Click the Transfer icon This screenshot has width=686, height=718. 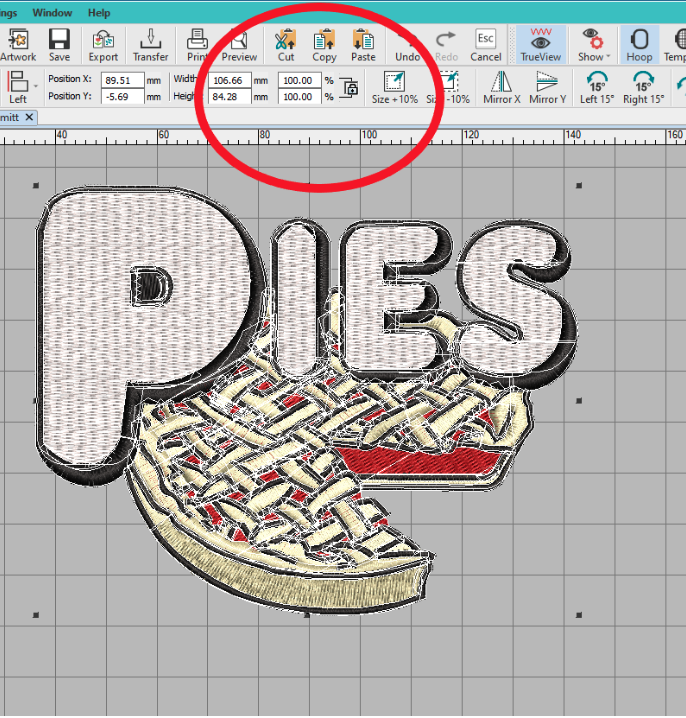click(150, 45)
